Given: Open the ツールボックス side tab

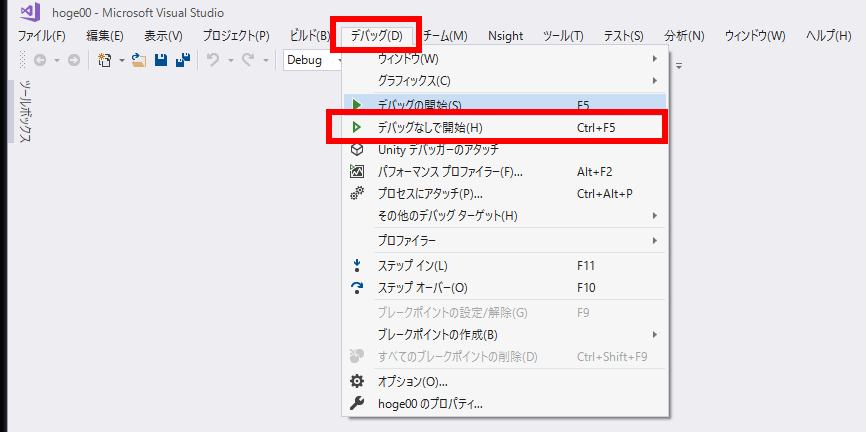Looking at the screenshot, I should point(24,110).
